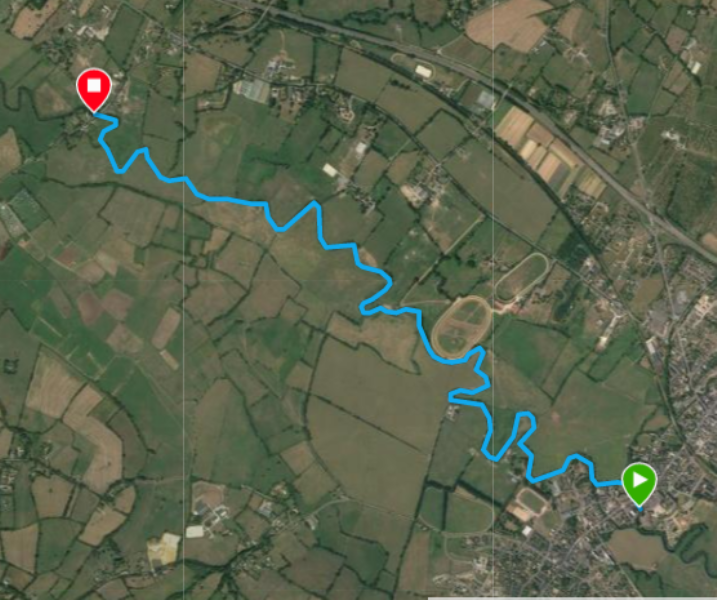The height and width of the screenshot is (600, 717).
Task: Click the green route start marker
Action: pyautogui.click(x=639, y=484)
